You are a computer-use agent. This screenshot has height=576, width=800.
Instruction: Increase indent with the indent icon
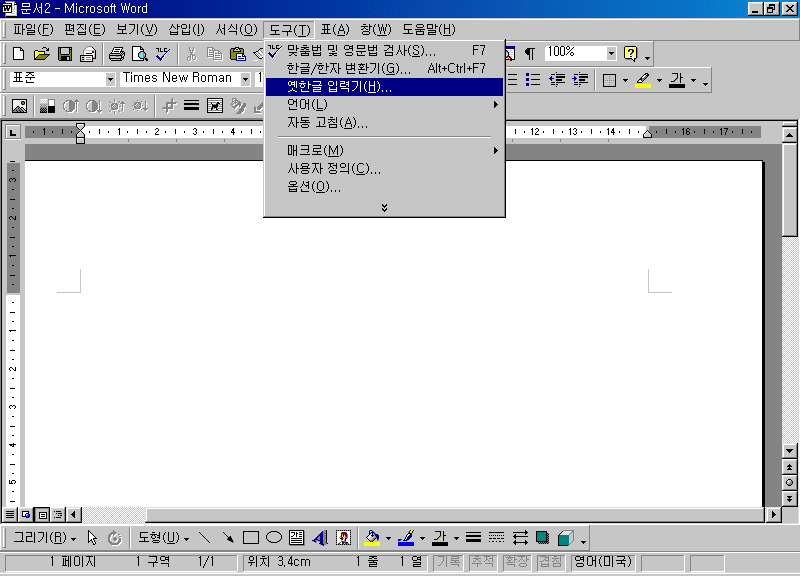580,80
